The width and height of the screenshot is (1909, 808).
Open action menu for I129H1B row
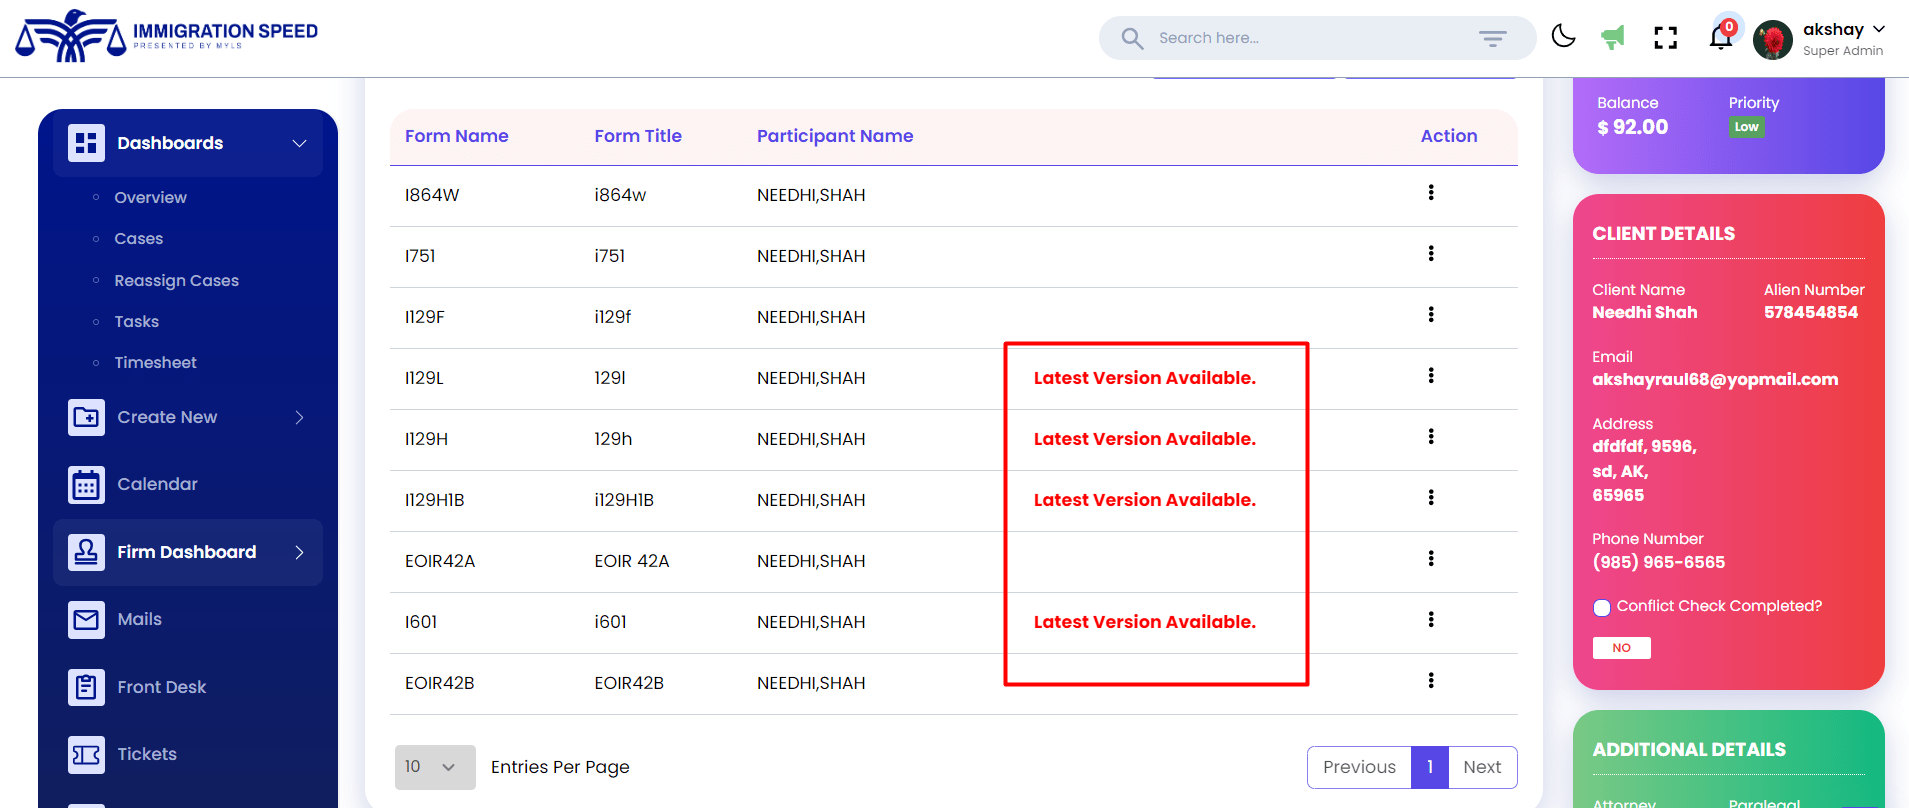point(1431,497)
